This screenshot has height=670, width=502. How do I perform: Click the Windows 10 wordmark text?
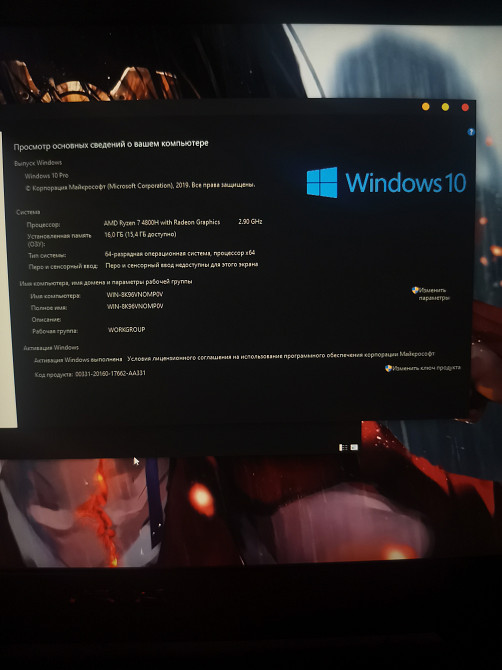pyautogui.click(x=405, y=182)
